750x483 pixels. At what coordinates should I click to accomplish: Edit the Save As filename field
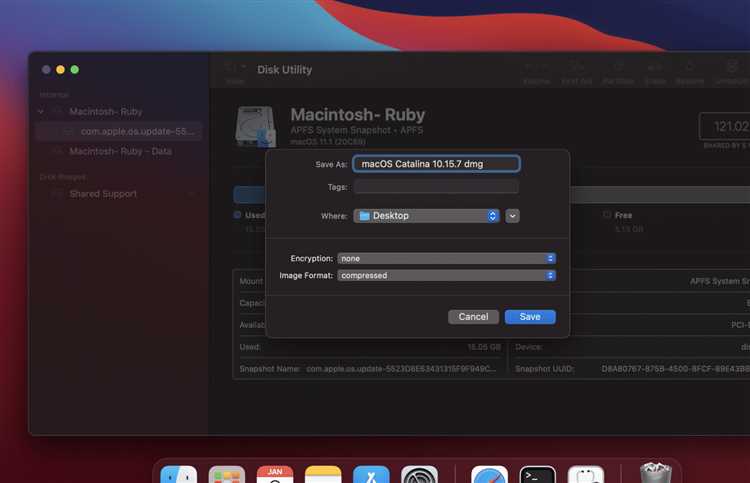point(436,164)
